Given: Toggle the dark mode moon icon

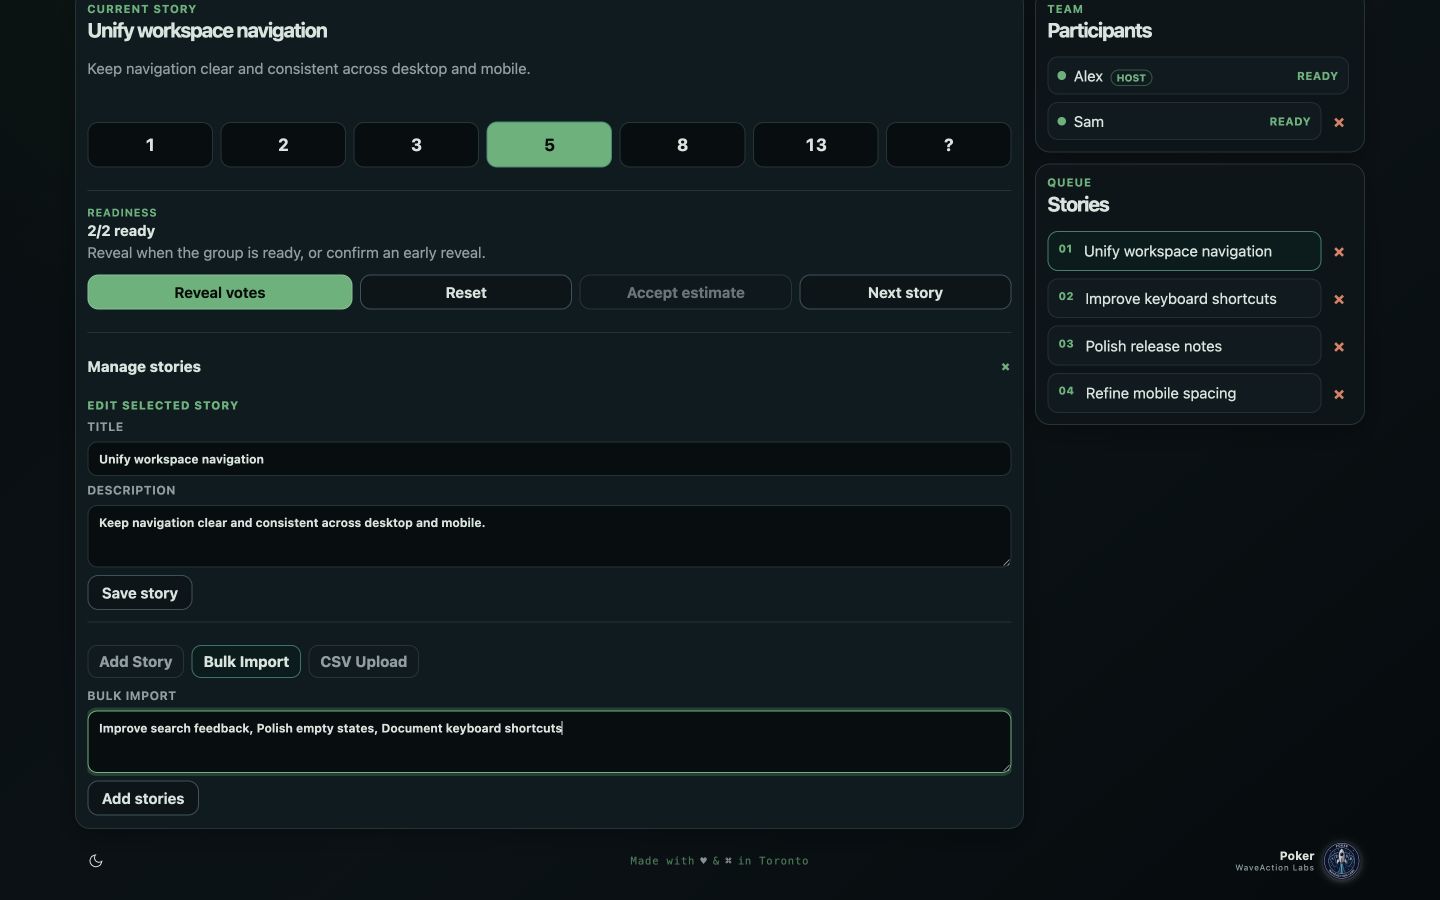Looking at the screenshot, I should [96, 861].
